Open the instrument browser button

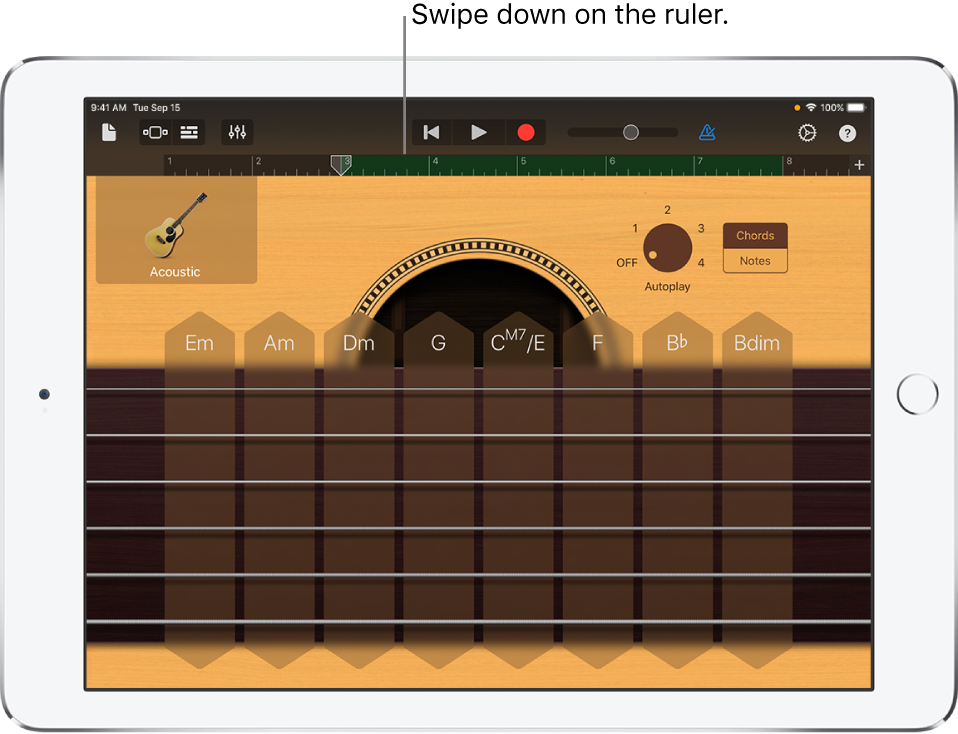click(x=155, y=132)
